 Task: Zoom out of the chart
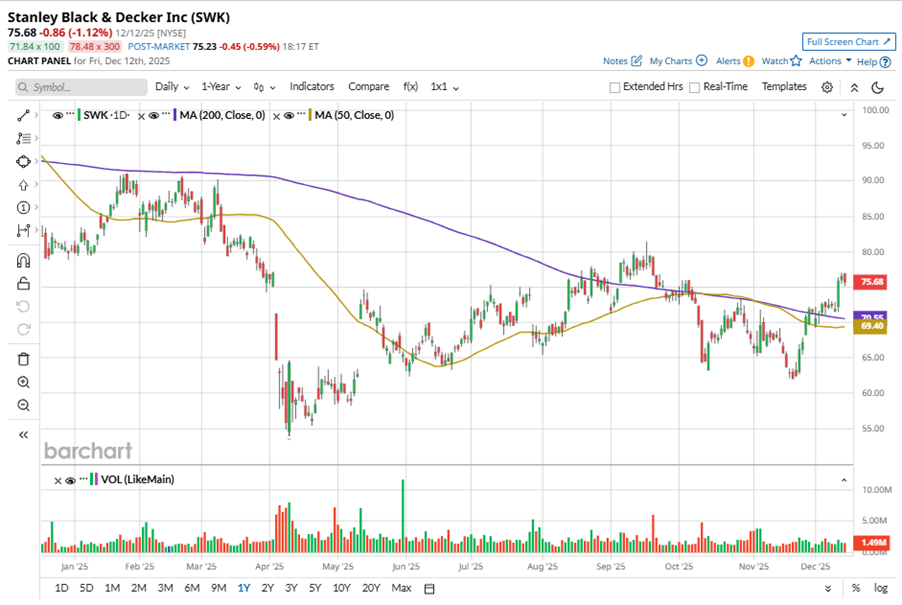(24, 405)
